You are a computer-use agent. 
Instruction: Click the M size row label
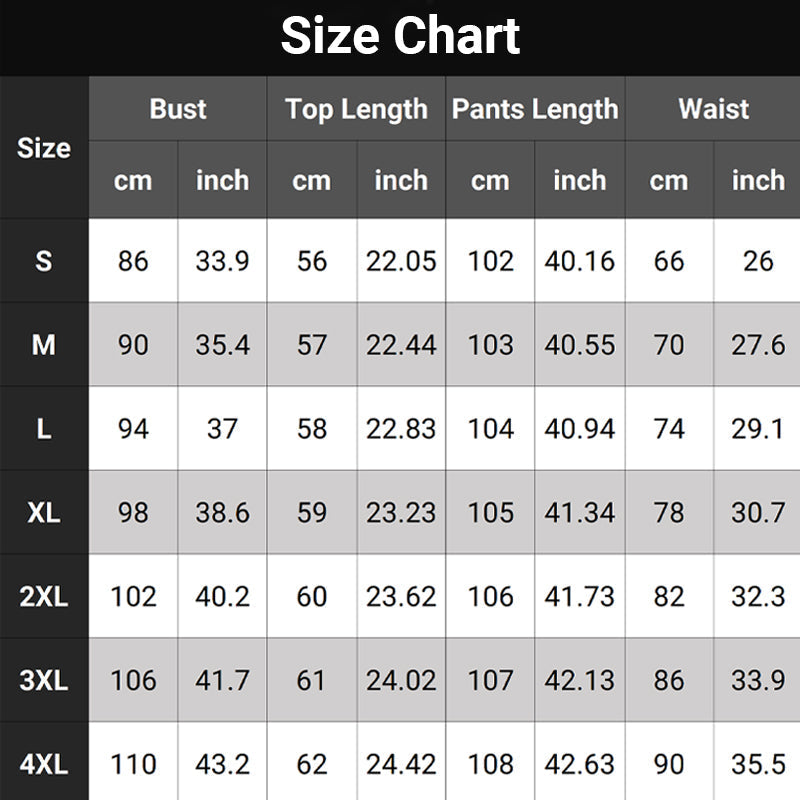click(44, 345)
